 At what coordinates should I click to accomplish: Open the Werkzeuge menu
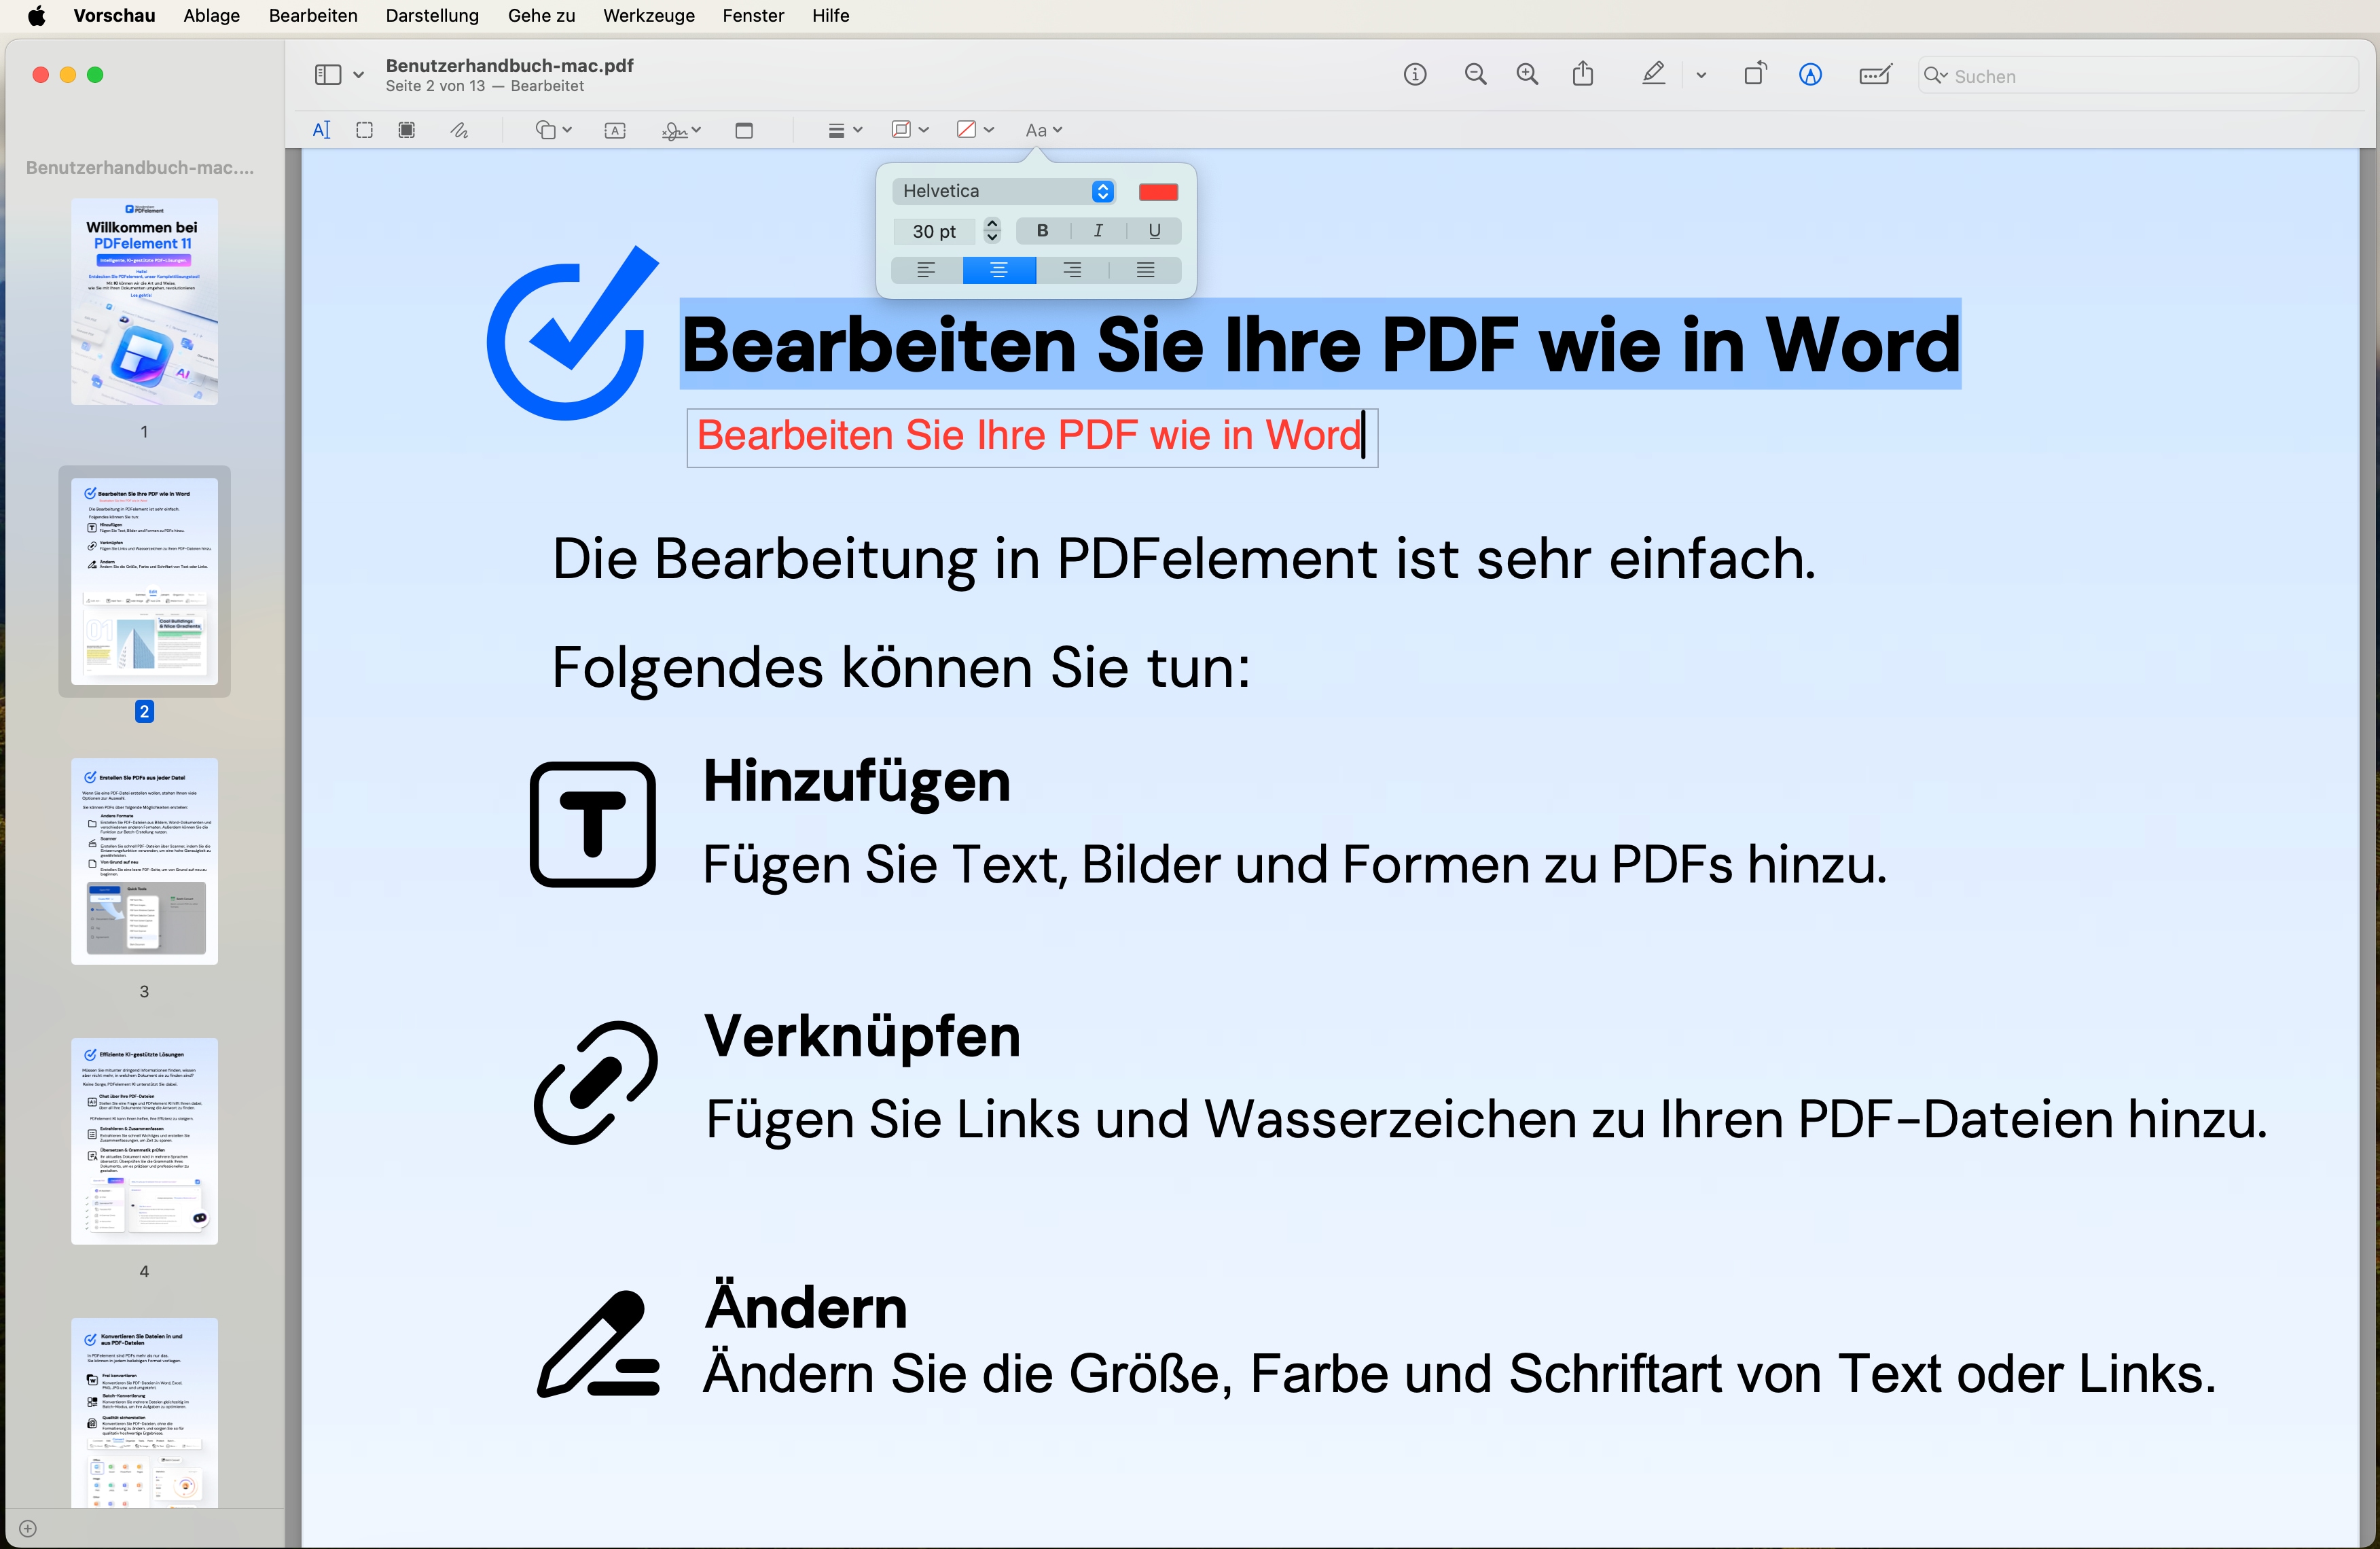(x=648, y=16)
